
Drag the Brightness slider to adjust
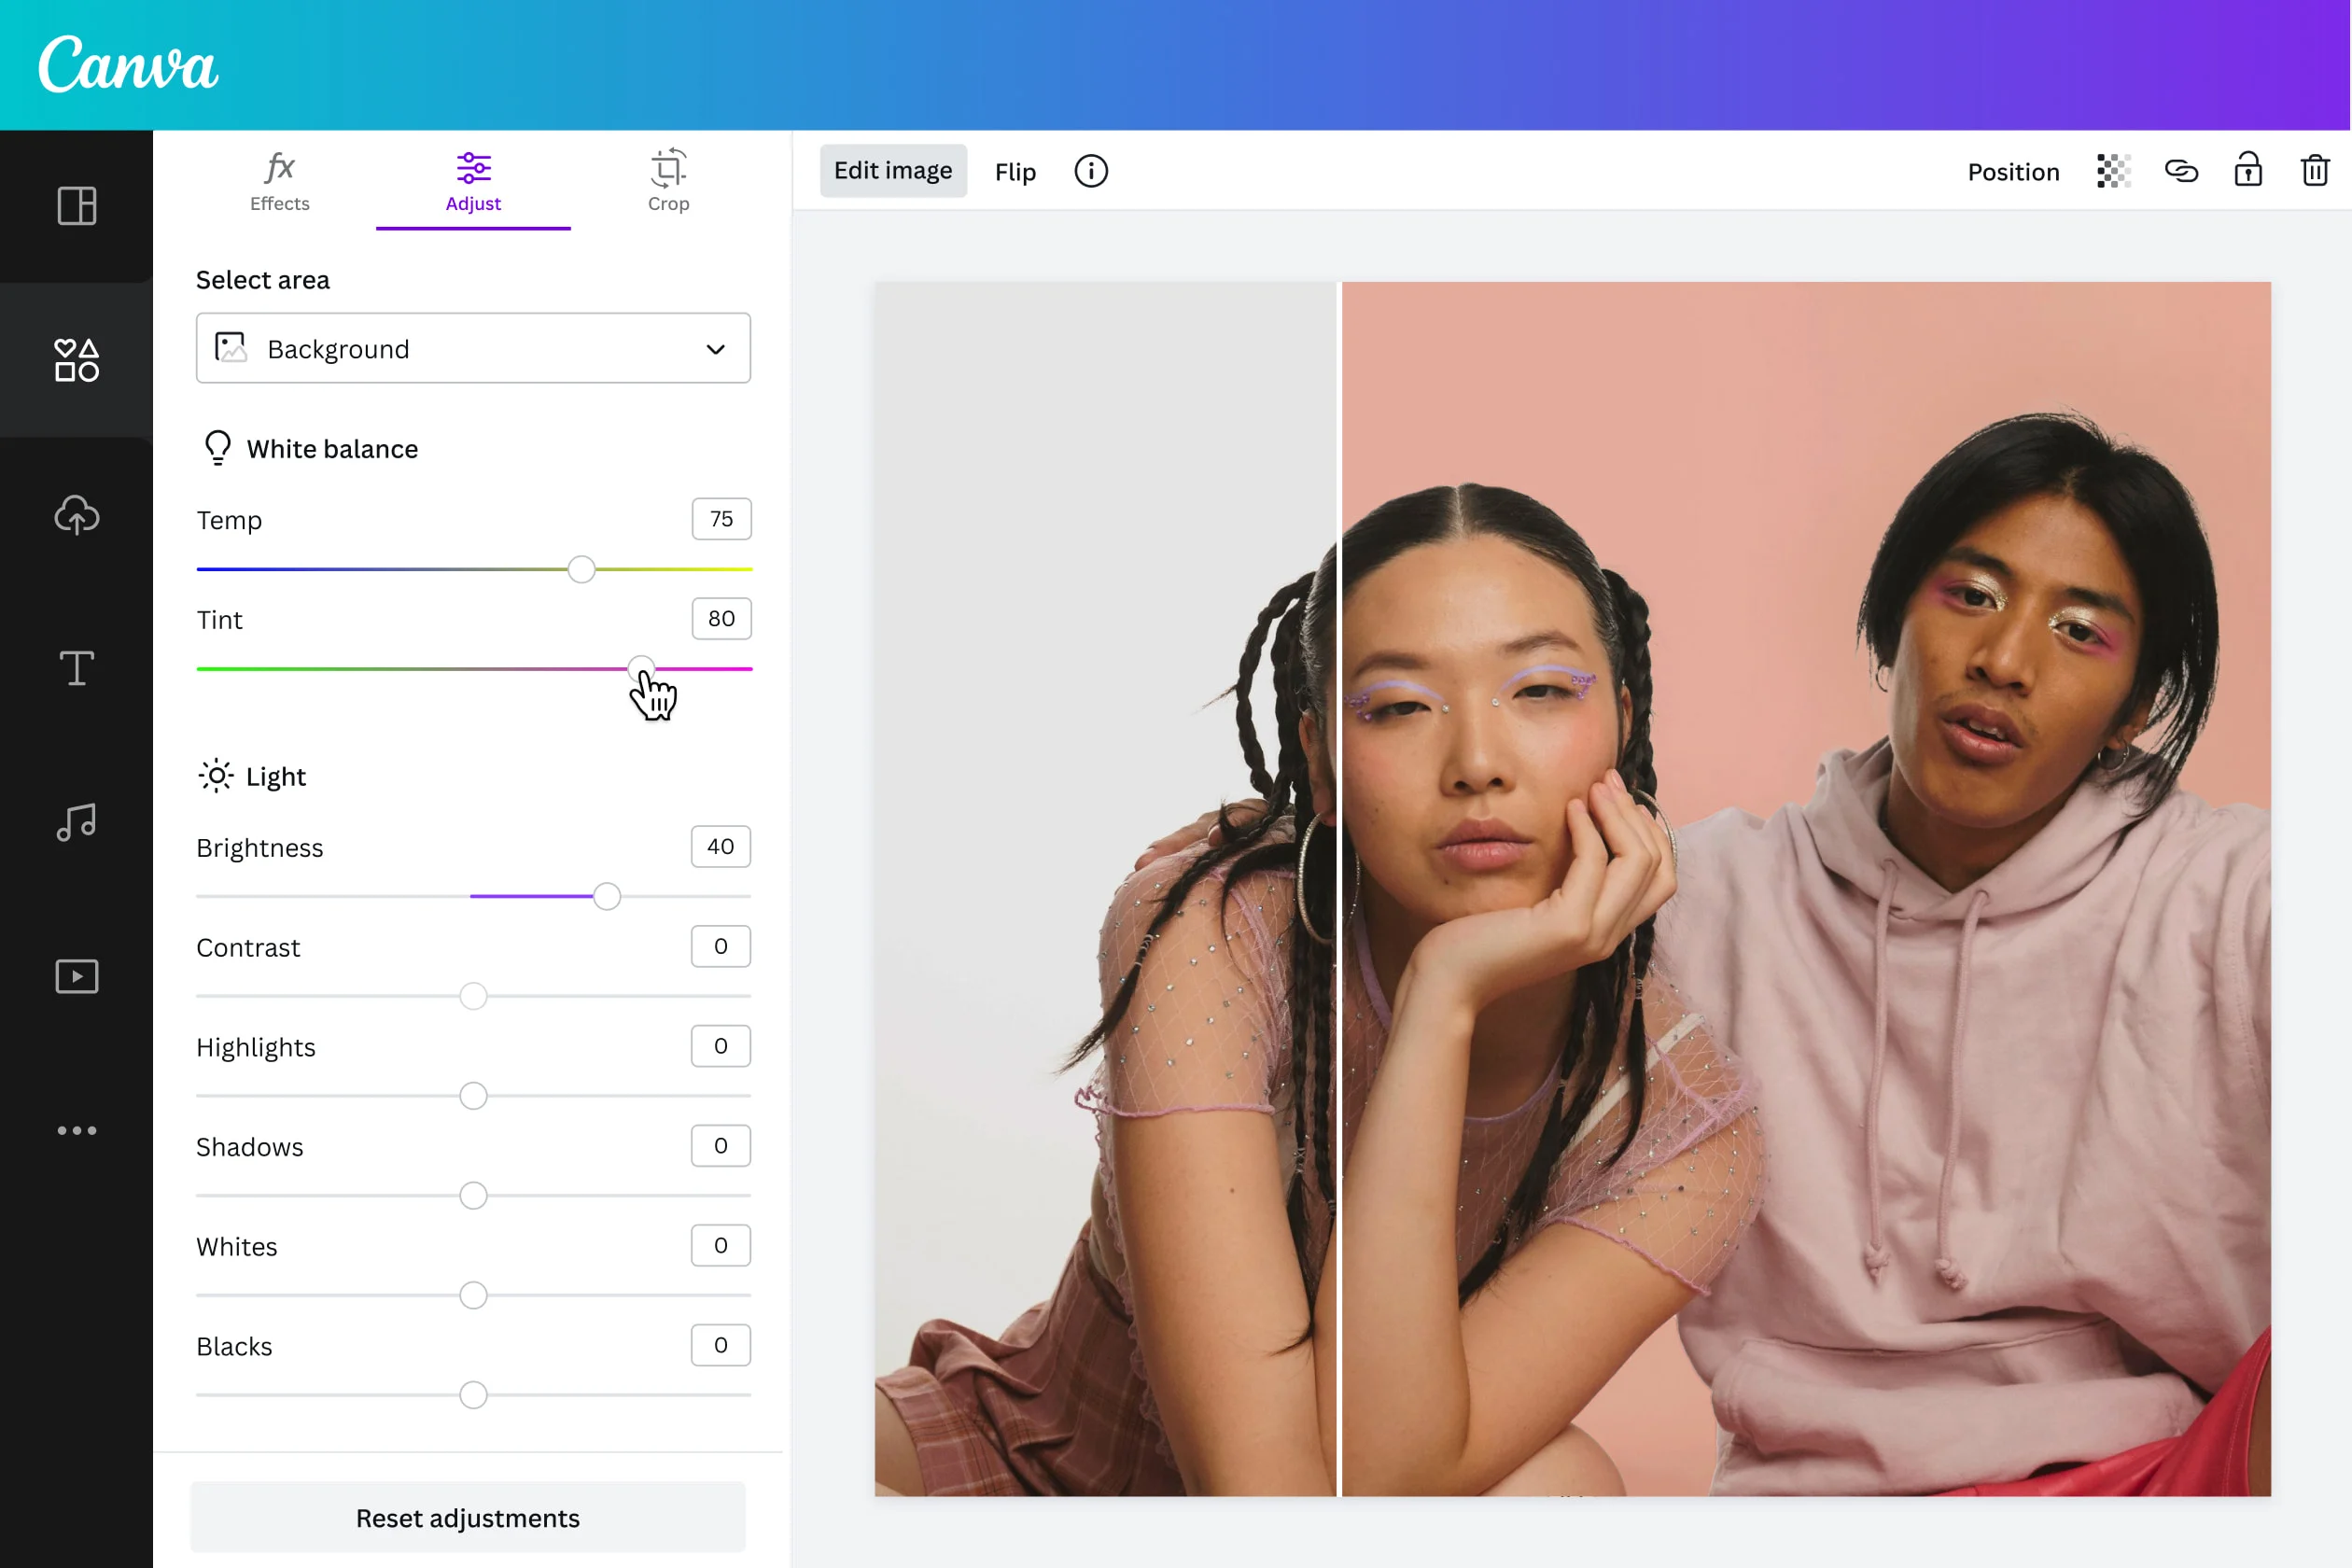(x=608, y=896)
